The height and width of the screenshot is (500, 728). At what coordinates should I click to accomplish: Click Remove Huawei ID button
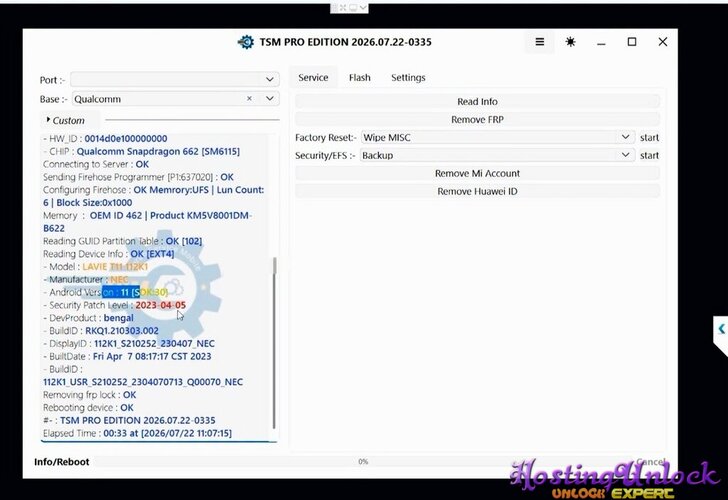click(477, 191)
